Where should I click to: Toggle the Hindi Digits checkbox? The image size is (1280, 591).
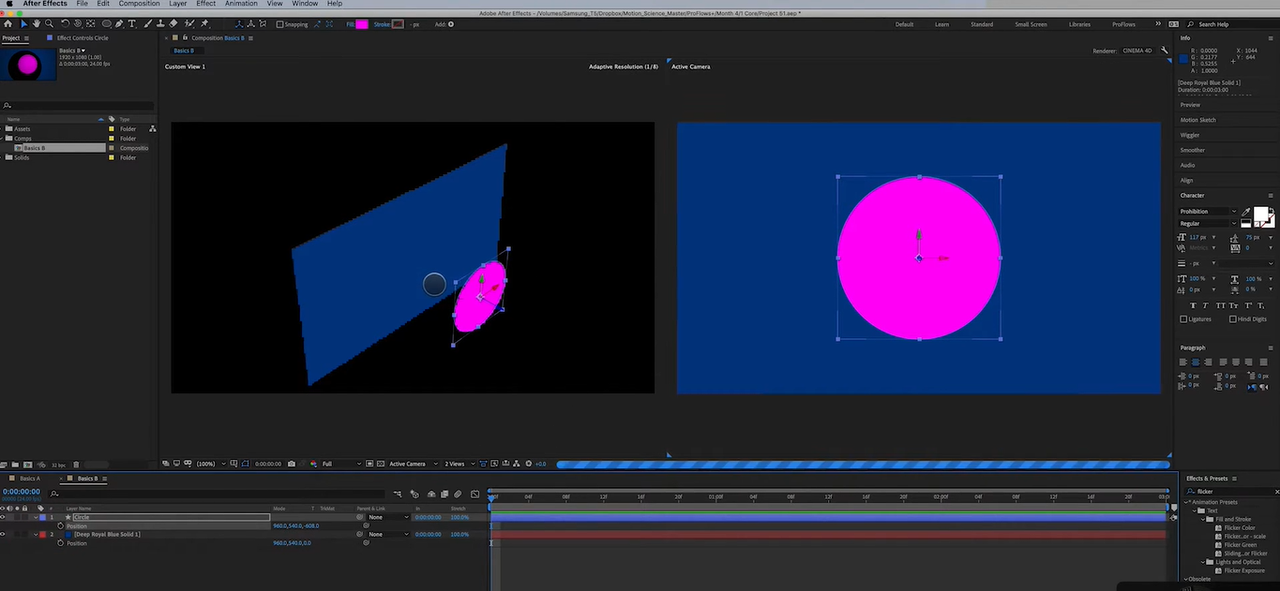[x=1233, y=319]
